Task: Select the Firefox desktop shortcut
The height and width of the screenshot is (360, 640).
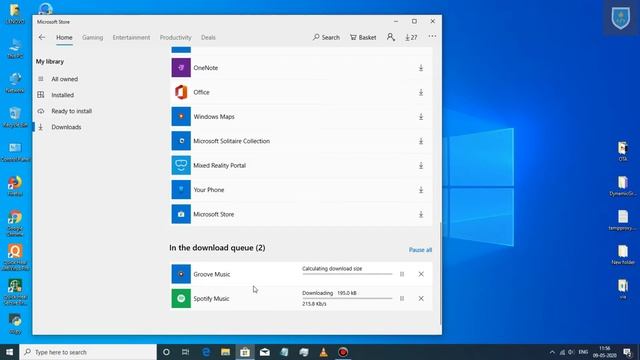Action: (x=15, y=186)
